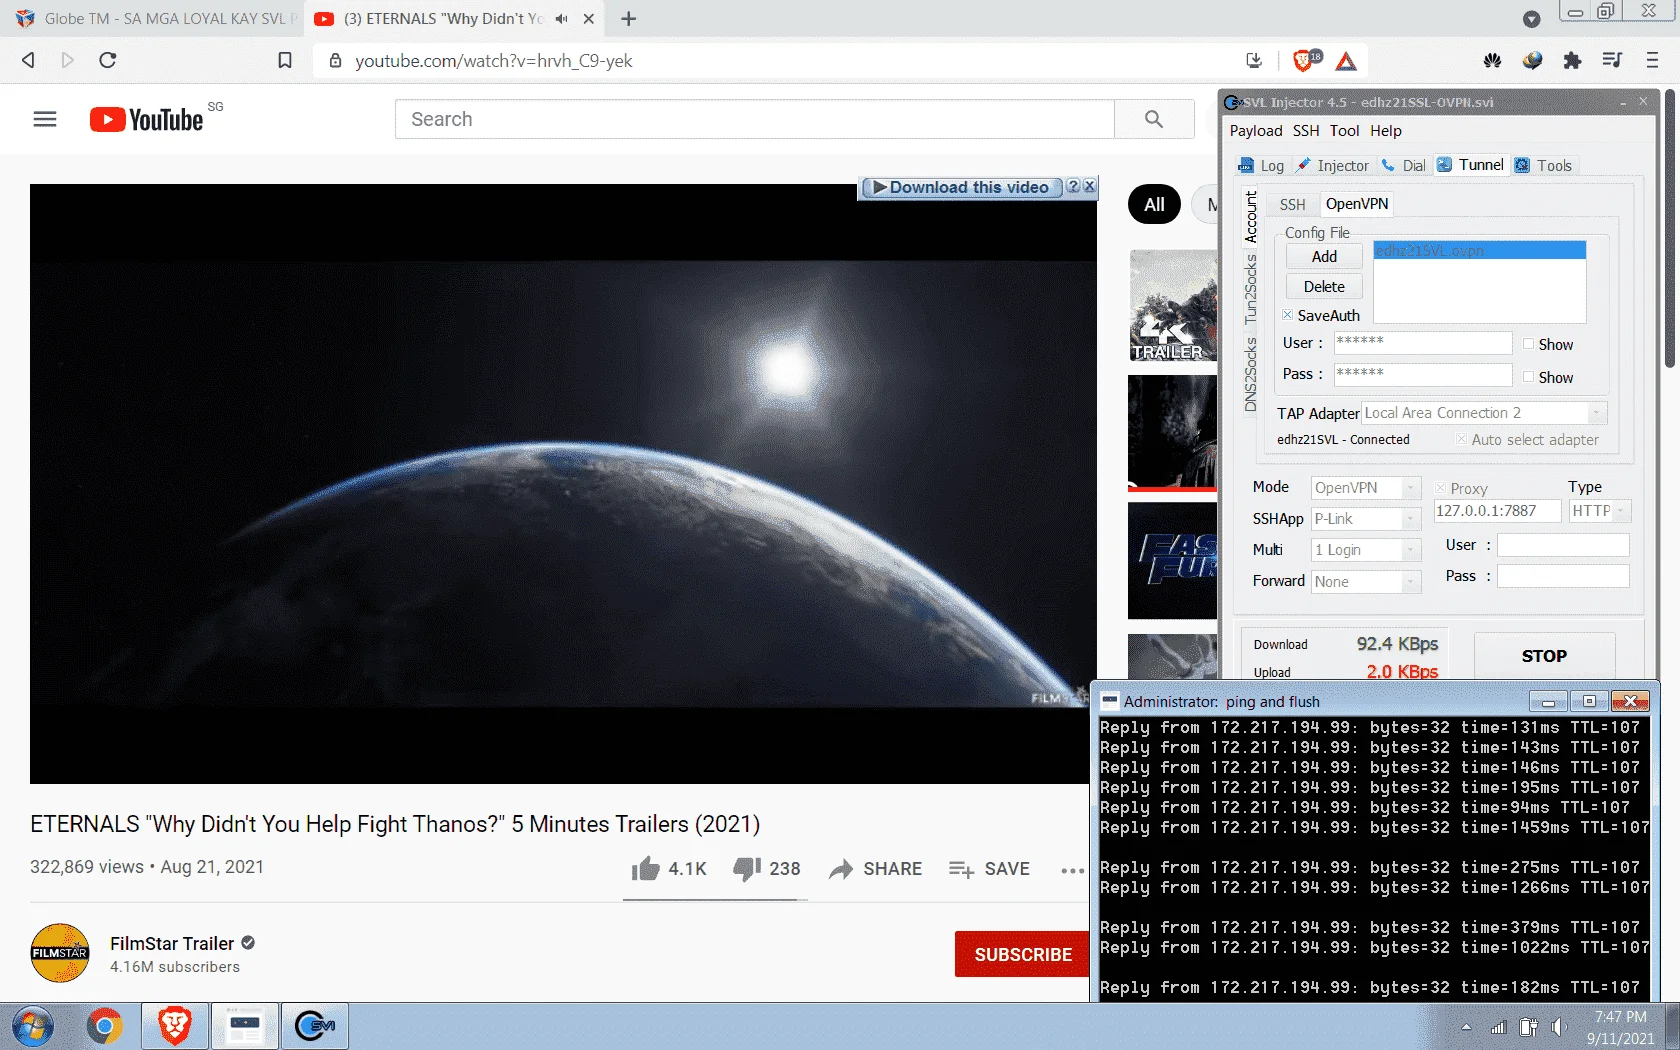Open the Mode dropdown
The height and width of the screenshot is (1050, 1680).
1411,488
